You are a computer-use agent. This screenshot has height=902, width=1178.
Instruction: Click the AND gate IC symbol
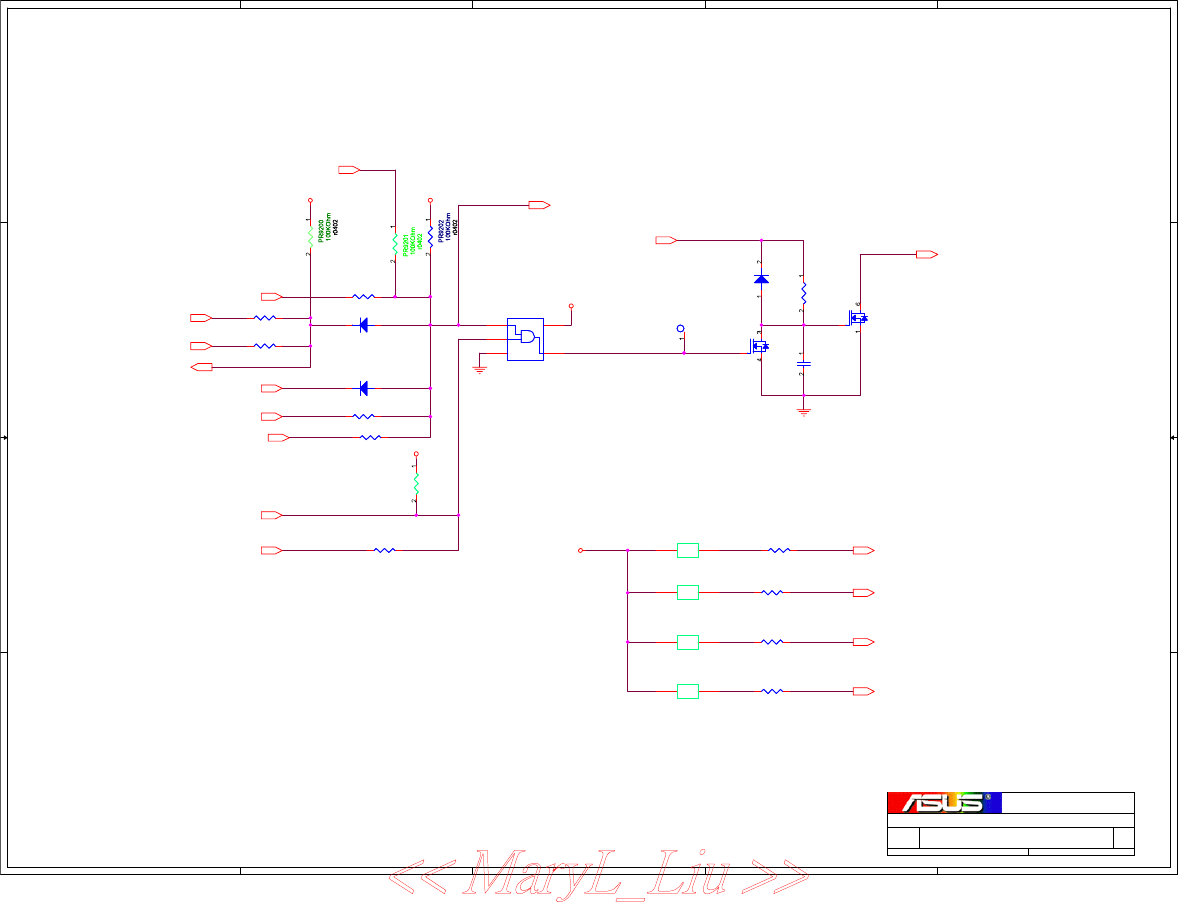(x=525, y=339)
